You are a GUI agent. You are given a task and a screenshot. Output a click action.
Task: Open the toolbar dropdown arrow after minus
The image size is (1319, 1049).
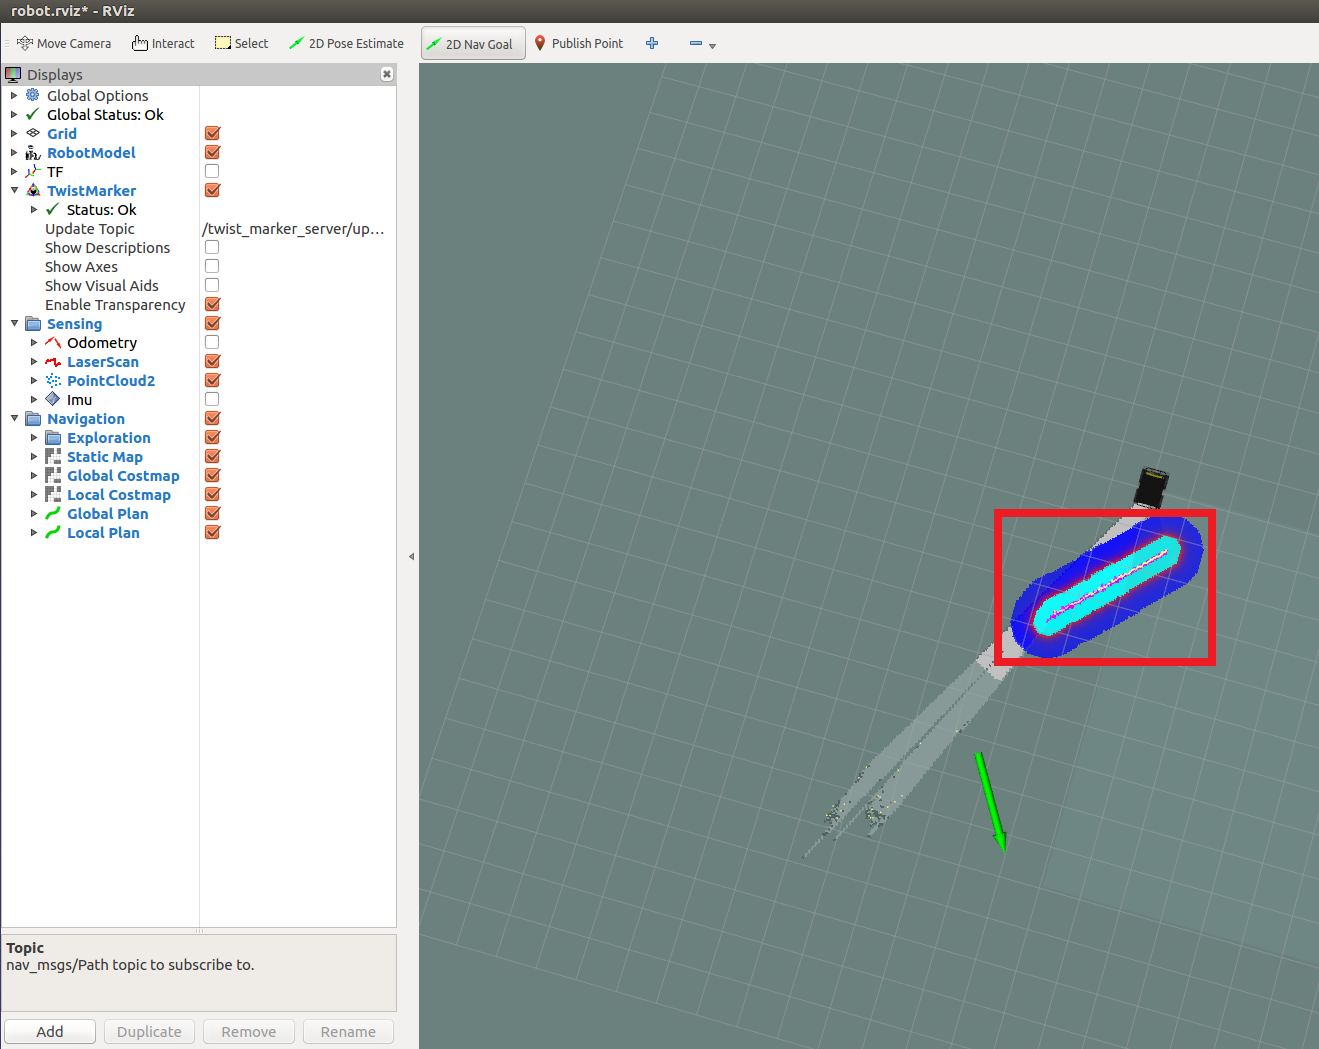coord(712,45)
